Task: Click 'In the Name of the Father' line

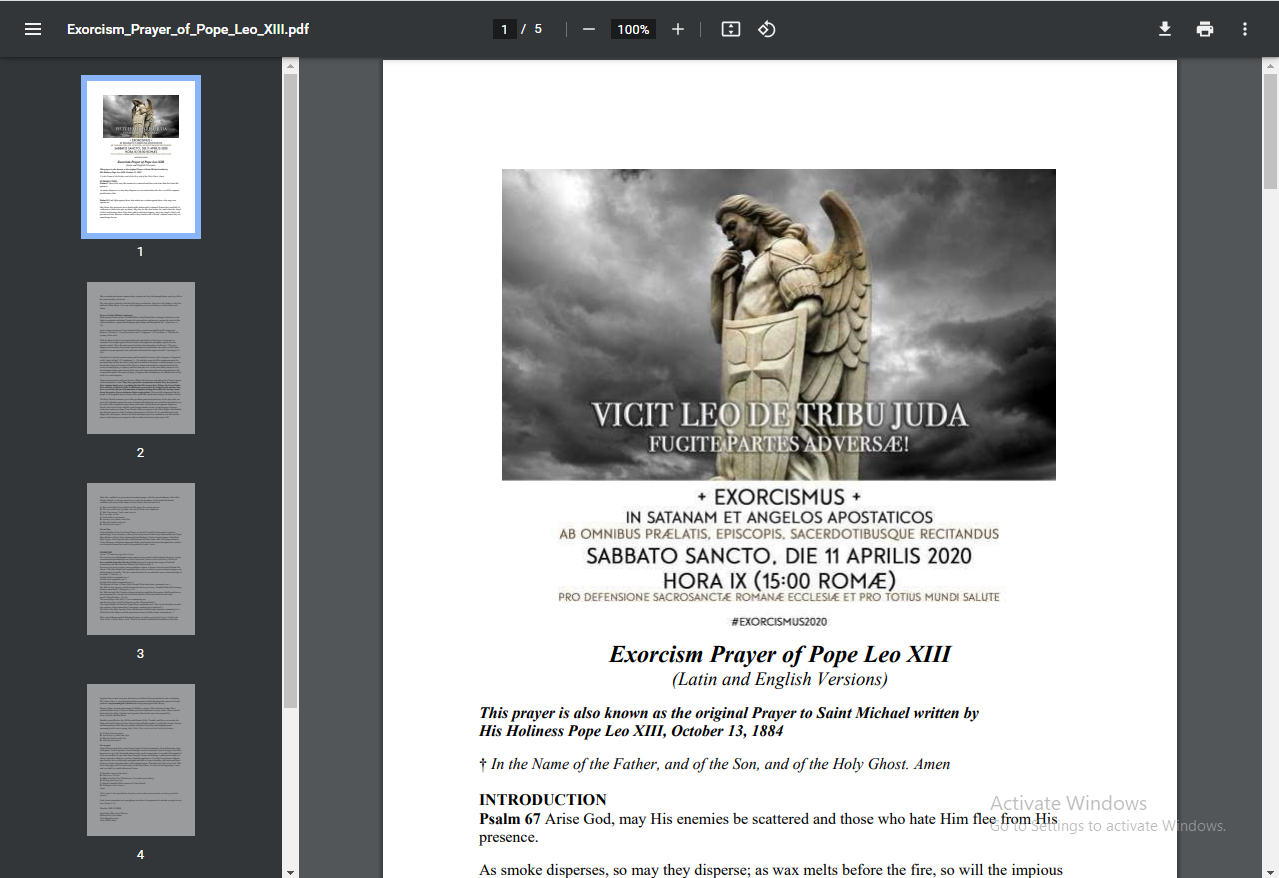Action: [x=715, y=764]
